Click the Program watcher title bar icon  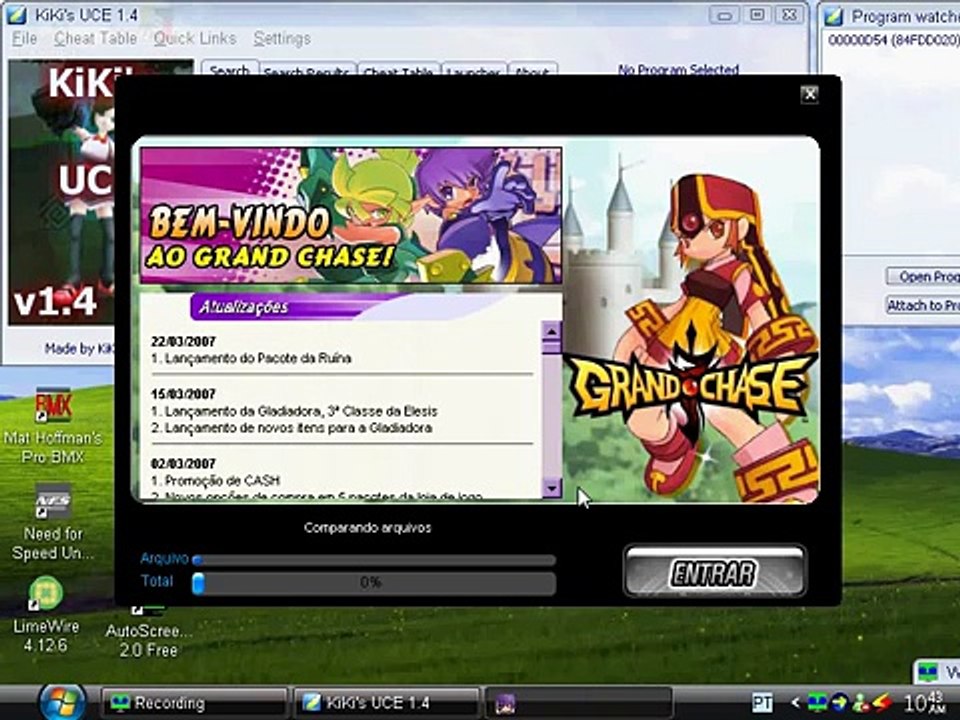[833, 16]
